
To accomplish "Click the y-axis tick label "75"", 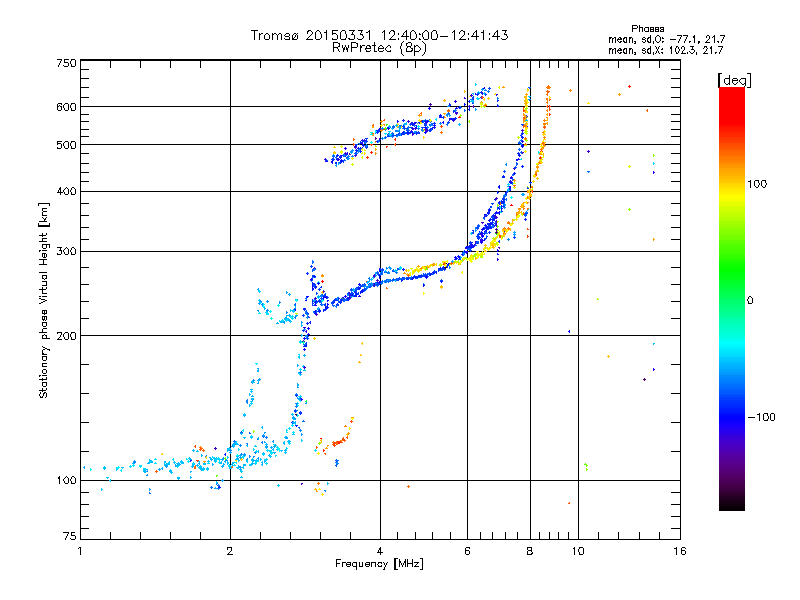I will [x=70, y=536].
